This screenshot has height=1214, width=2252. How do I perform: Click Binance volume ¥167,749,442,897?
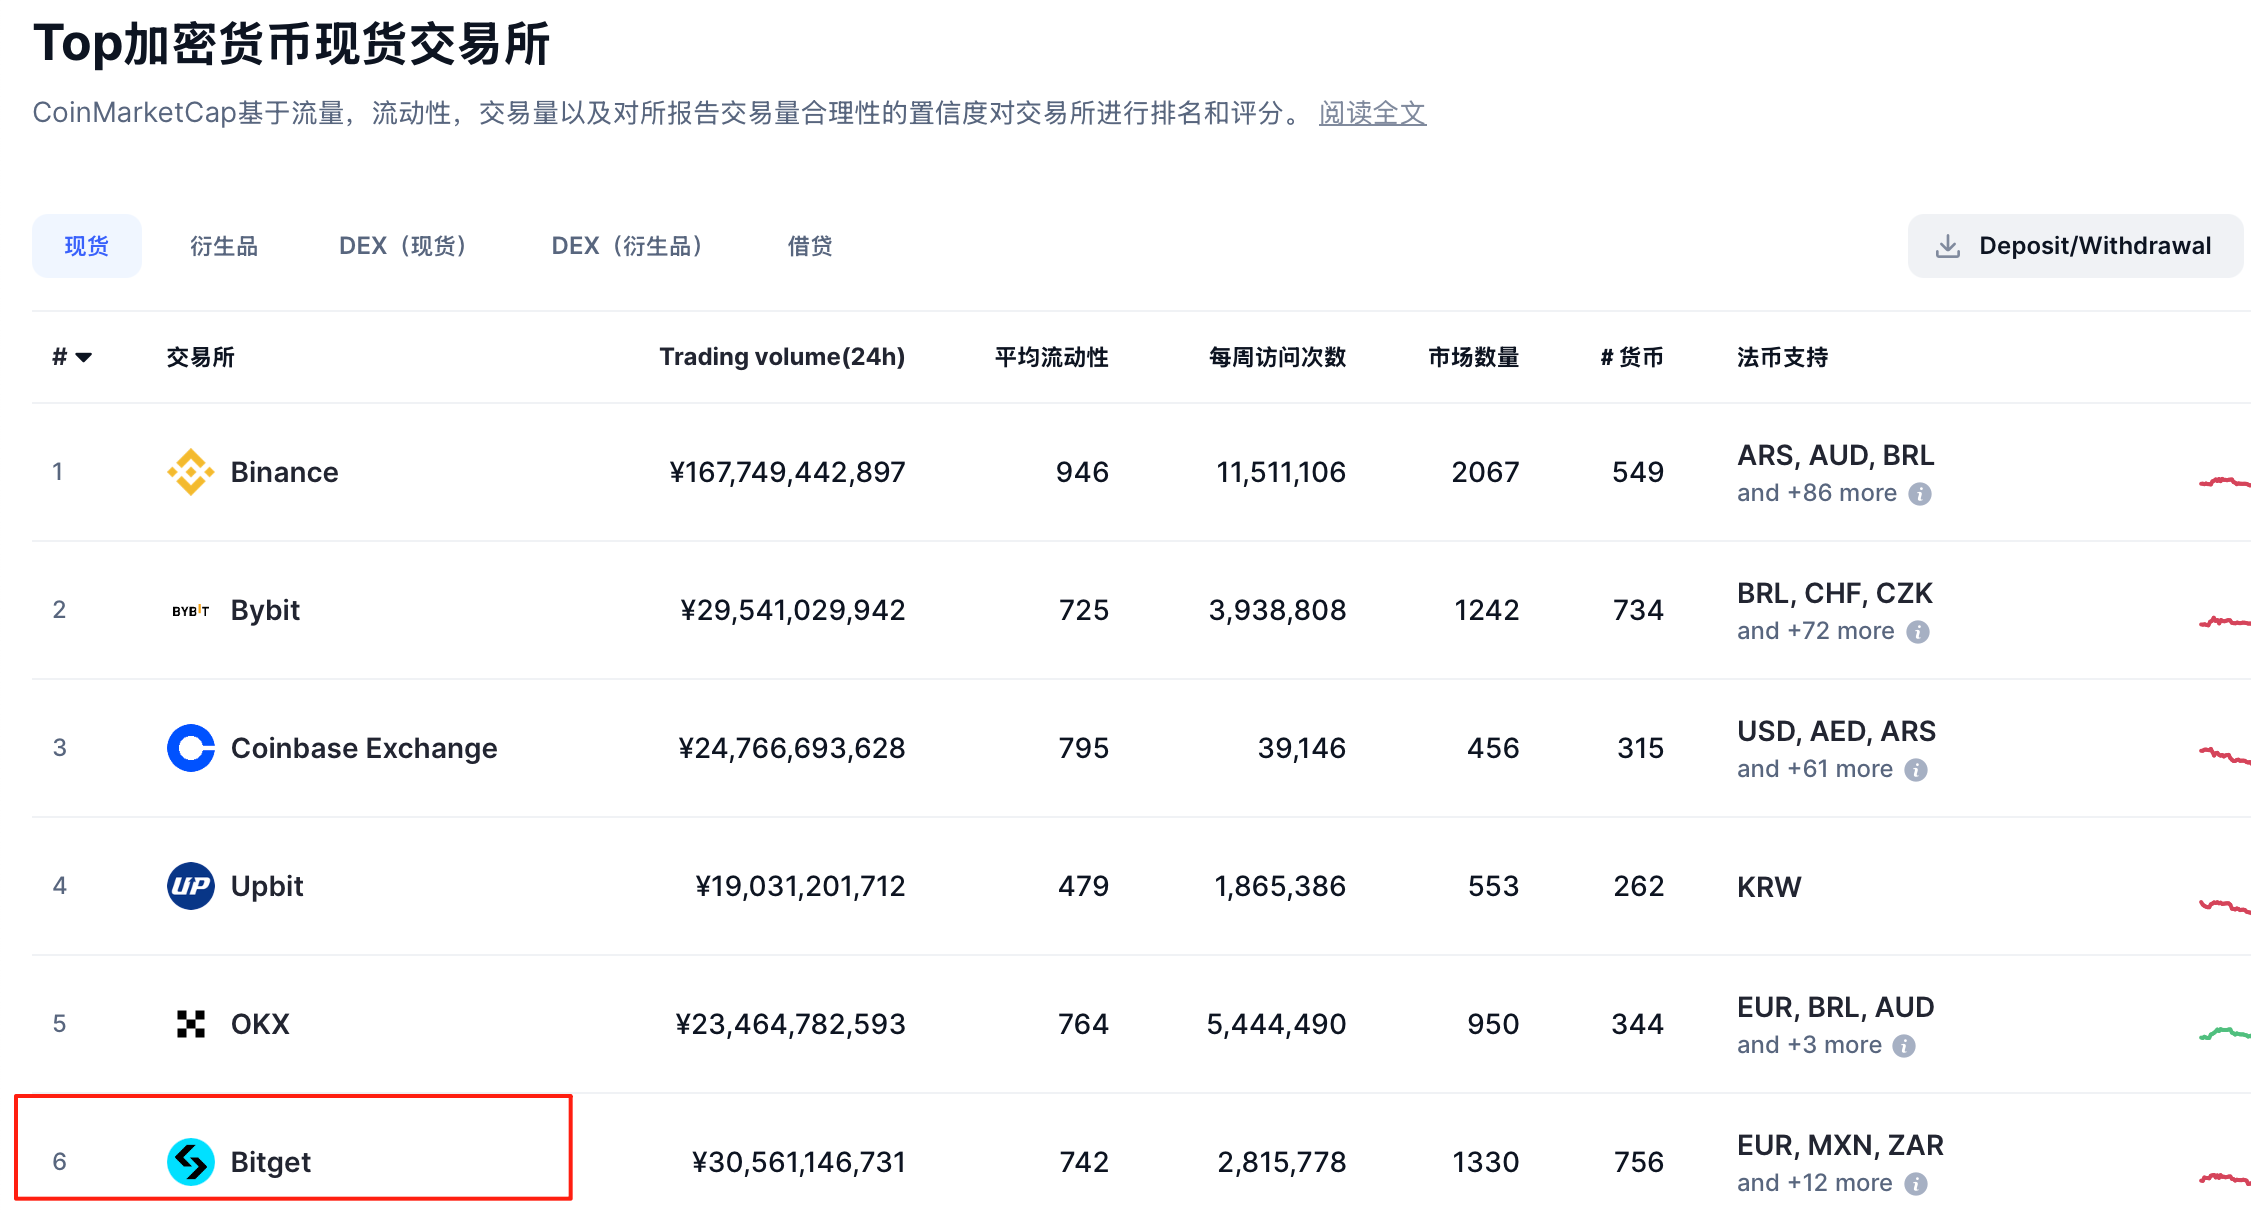point(787,472)
